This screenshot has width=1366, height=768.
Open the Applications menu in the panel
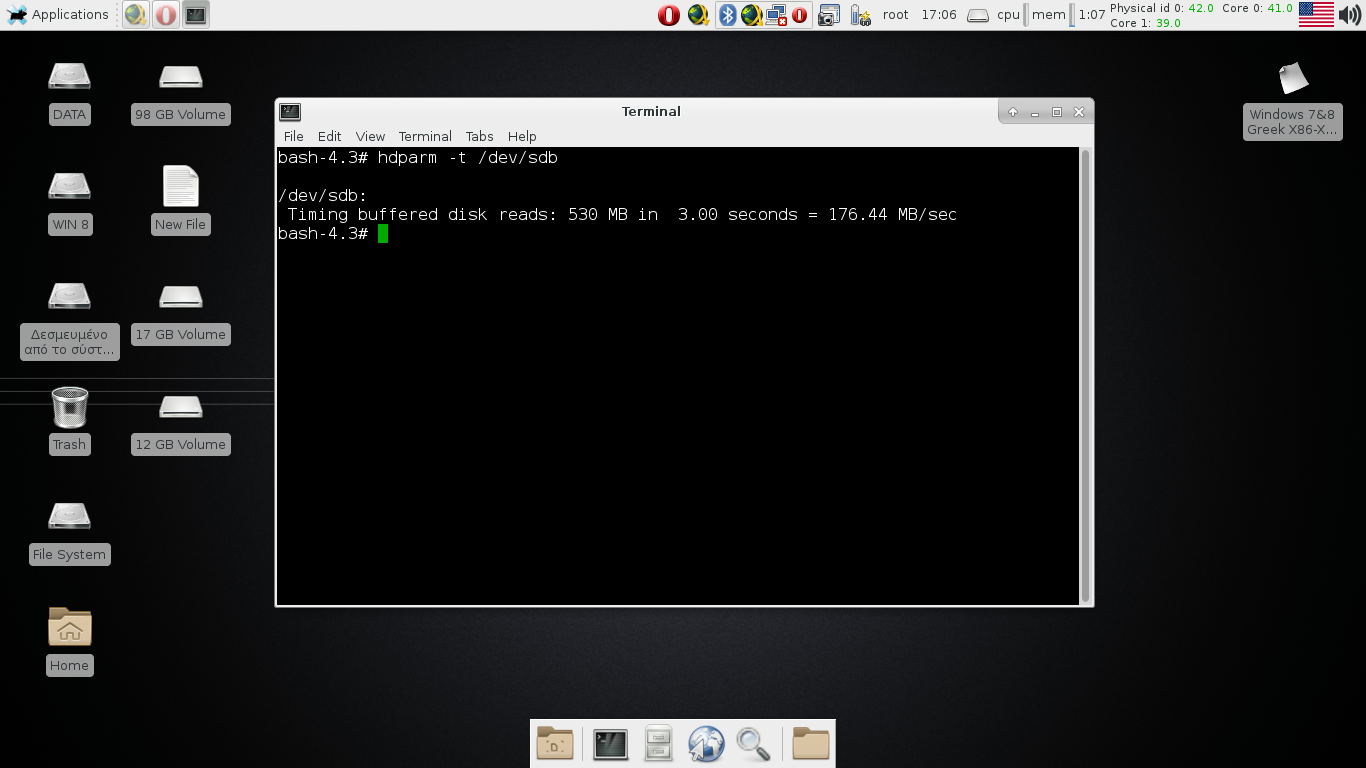58,15
